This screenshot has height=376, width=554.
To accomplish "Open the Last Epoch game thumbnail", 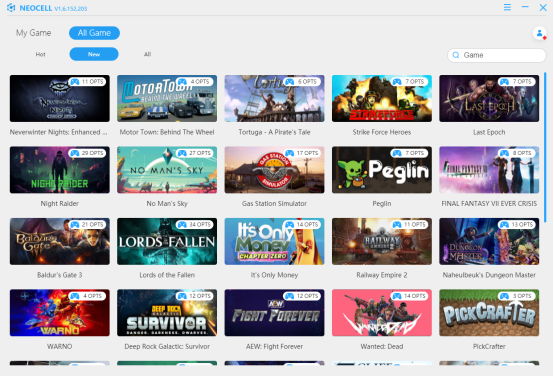I will pos(489,98).
